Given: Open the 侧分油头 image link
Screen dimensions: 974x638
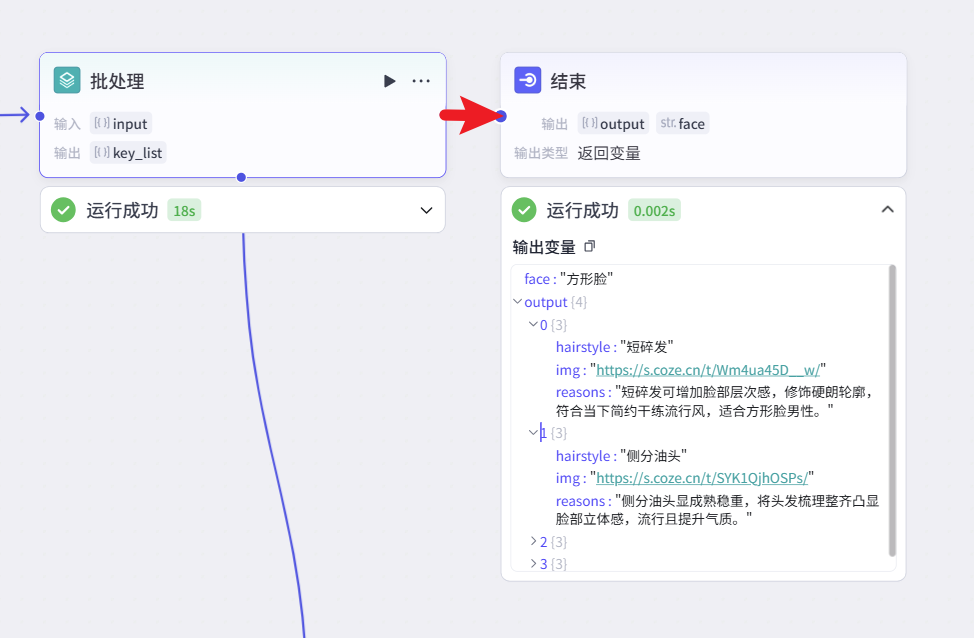Looking at the screenshot, I should click(x=701, y=477).
